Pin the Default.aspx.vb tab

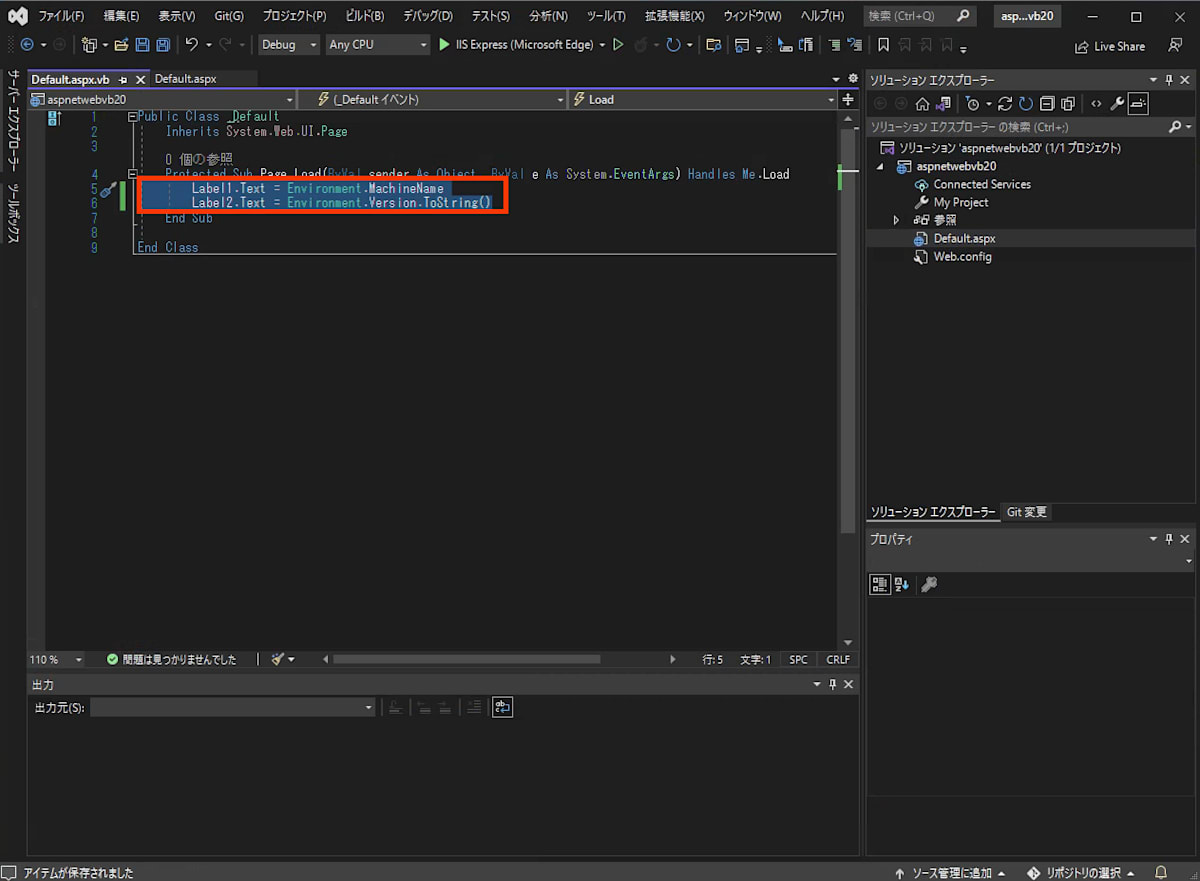tap(122, 79)
